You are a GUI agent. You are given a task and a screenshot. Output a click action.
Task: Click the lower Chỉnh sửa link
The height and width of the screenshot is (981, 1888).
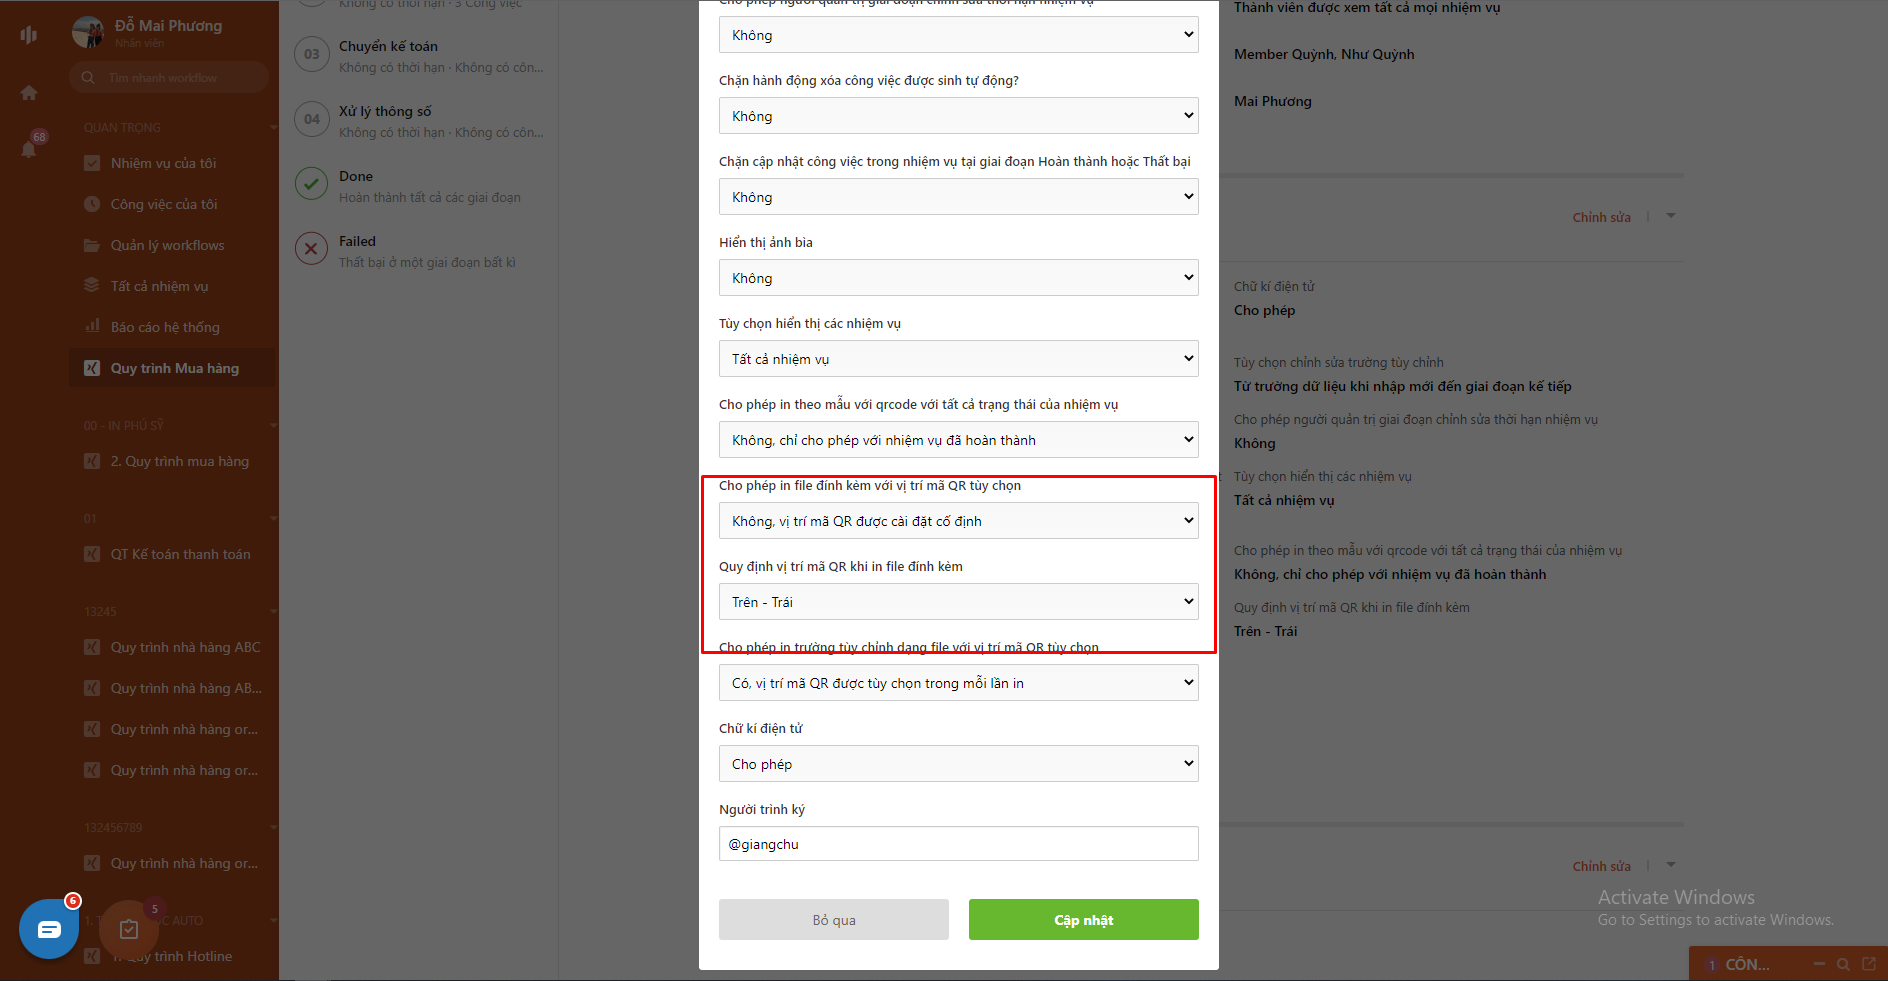coord(1601,866)
